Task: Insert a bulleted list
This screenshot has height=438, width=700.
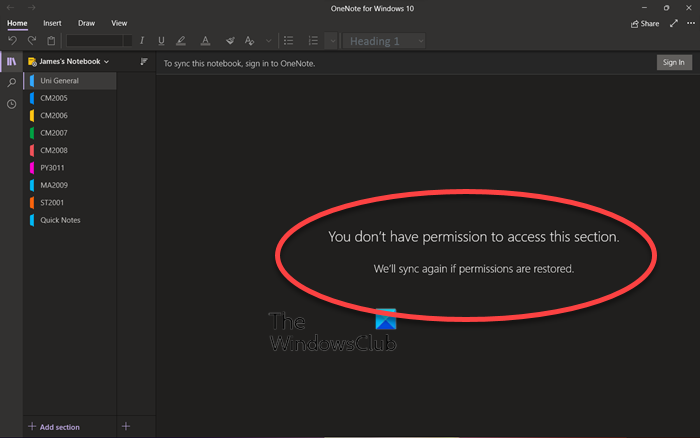Action: point(289,41)
